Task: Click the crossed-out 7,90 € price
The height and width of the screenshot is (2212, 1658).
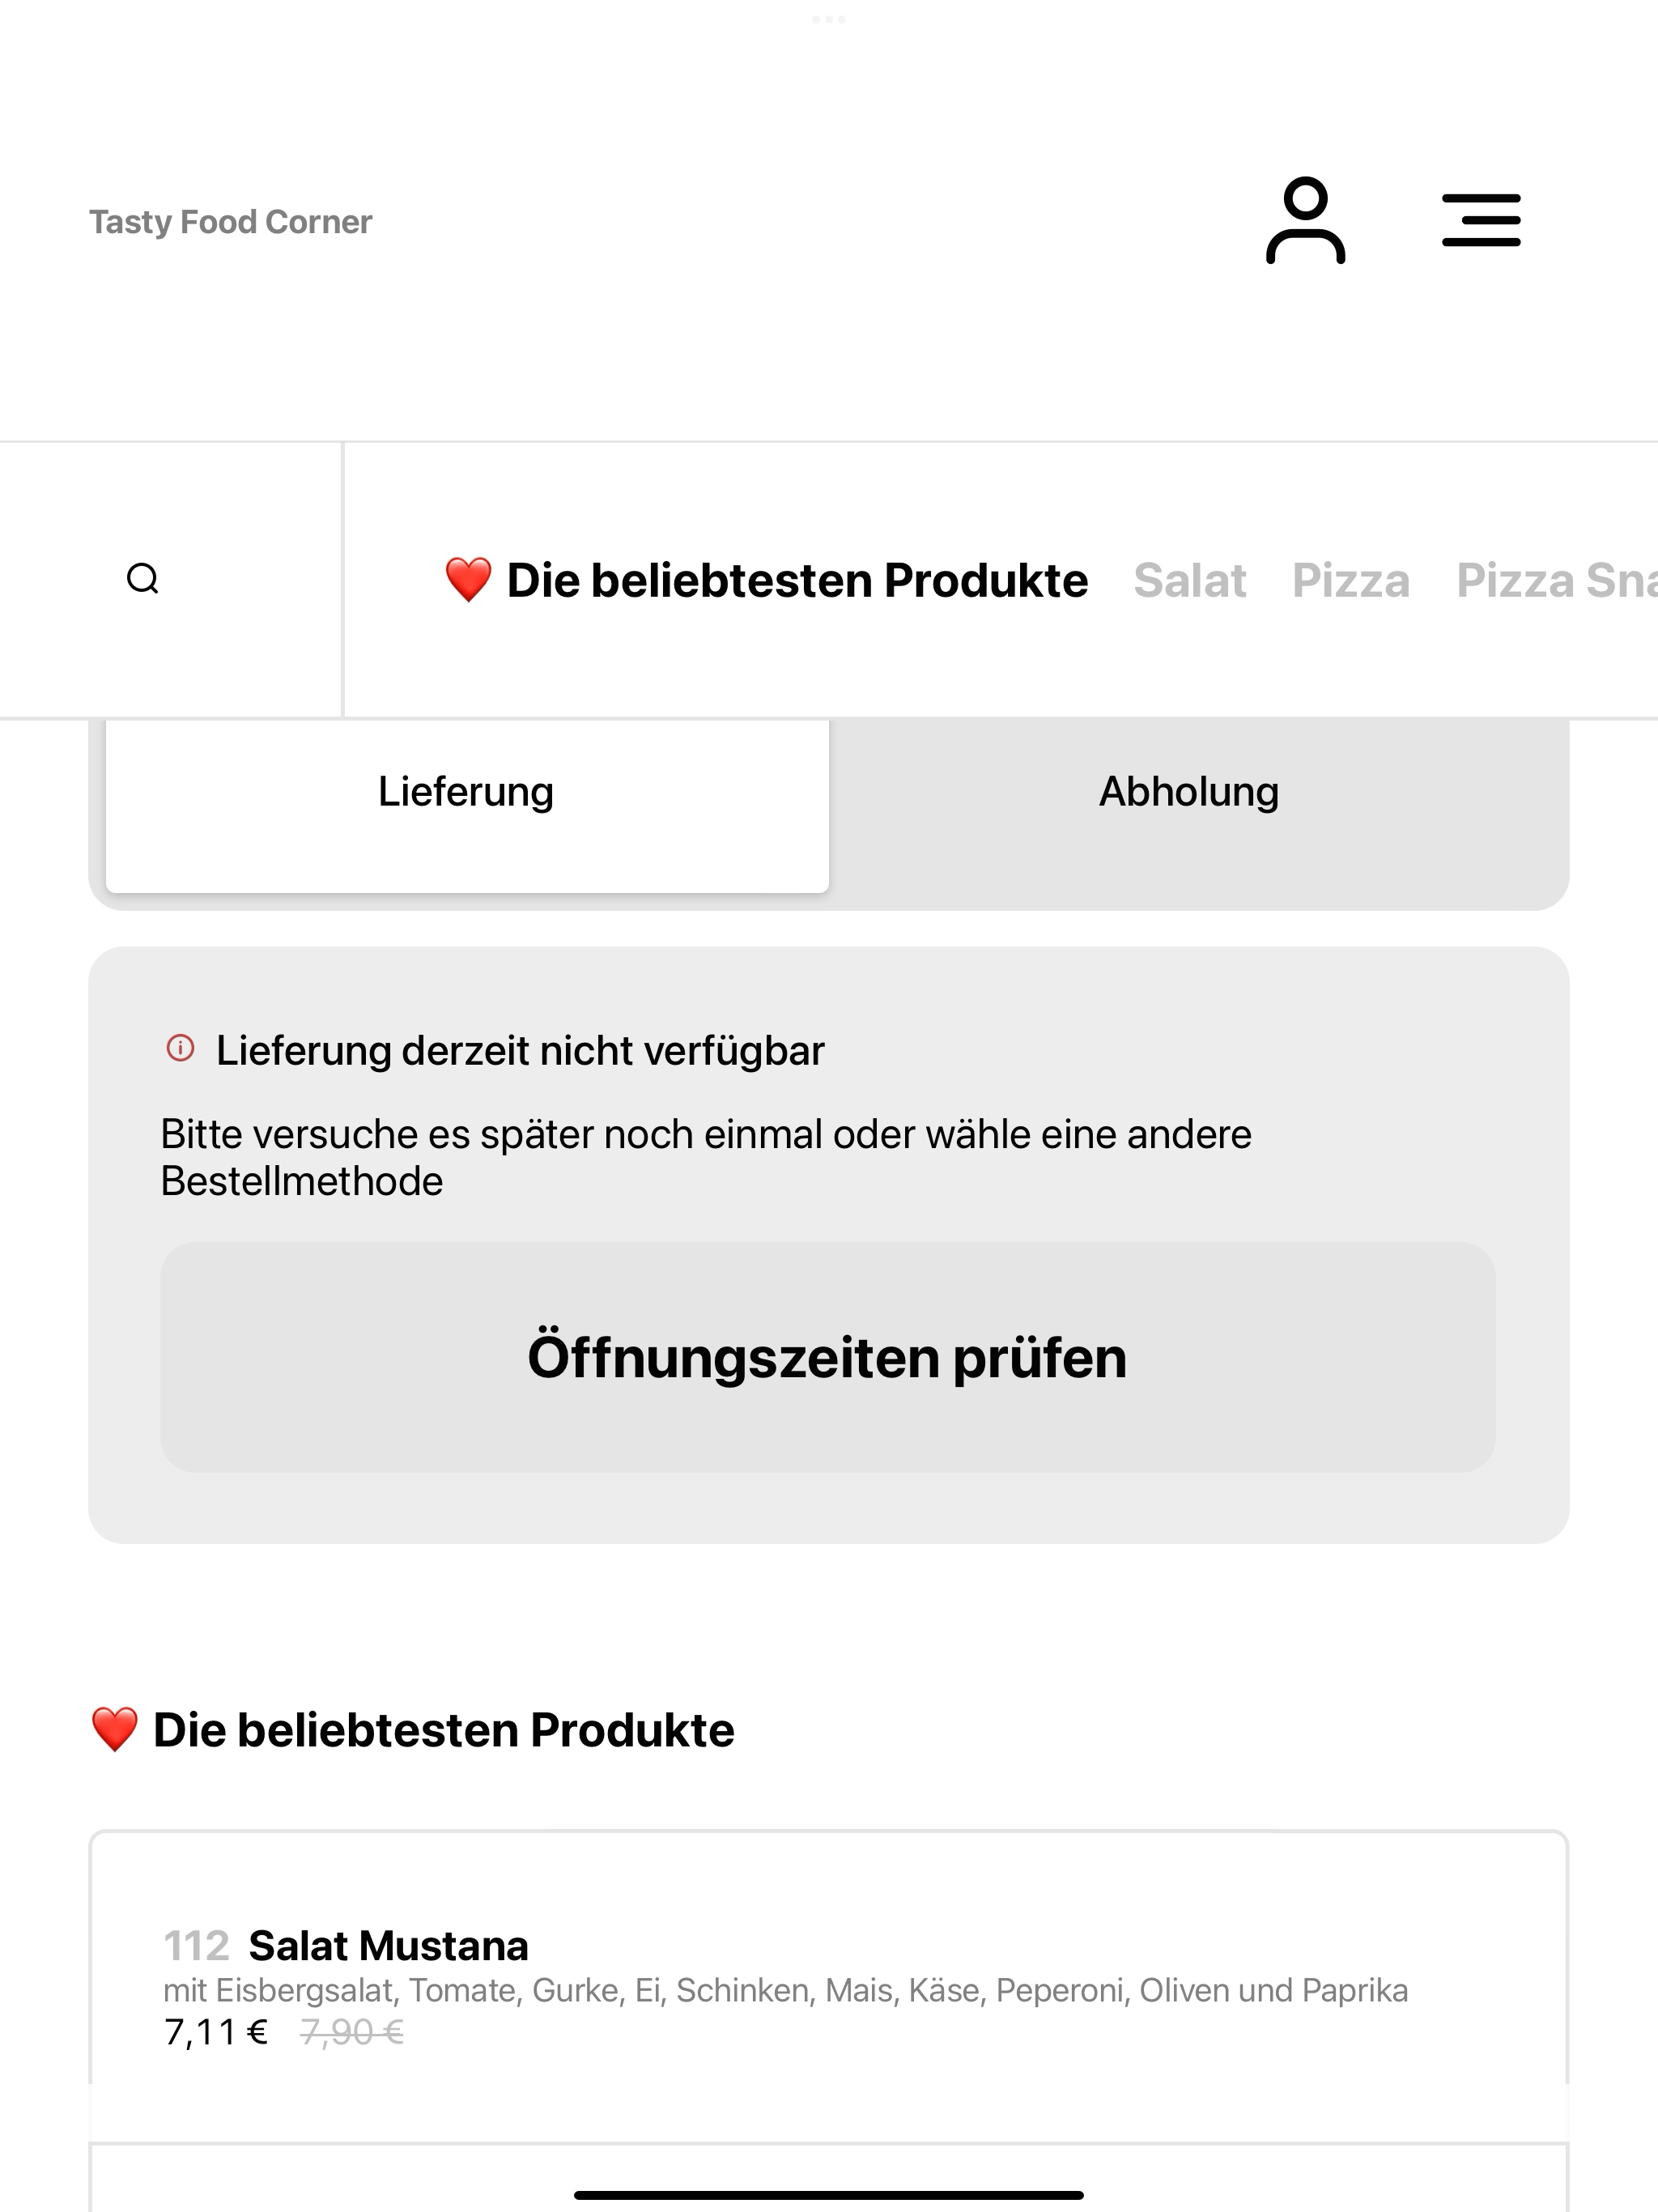Action: [352, 2033]
